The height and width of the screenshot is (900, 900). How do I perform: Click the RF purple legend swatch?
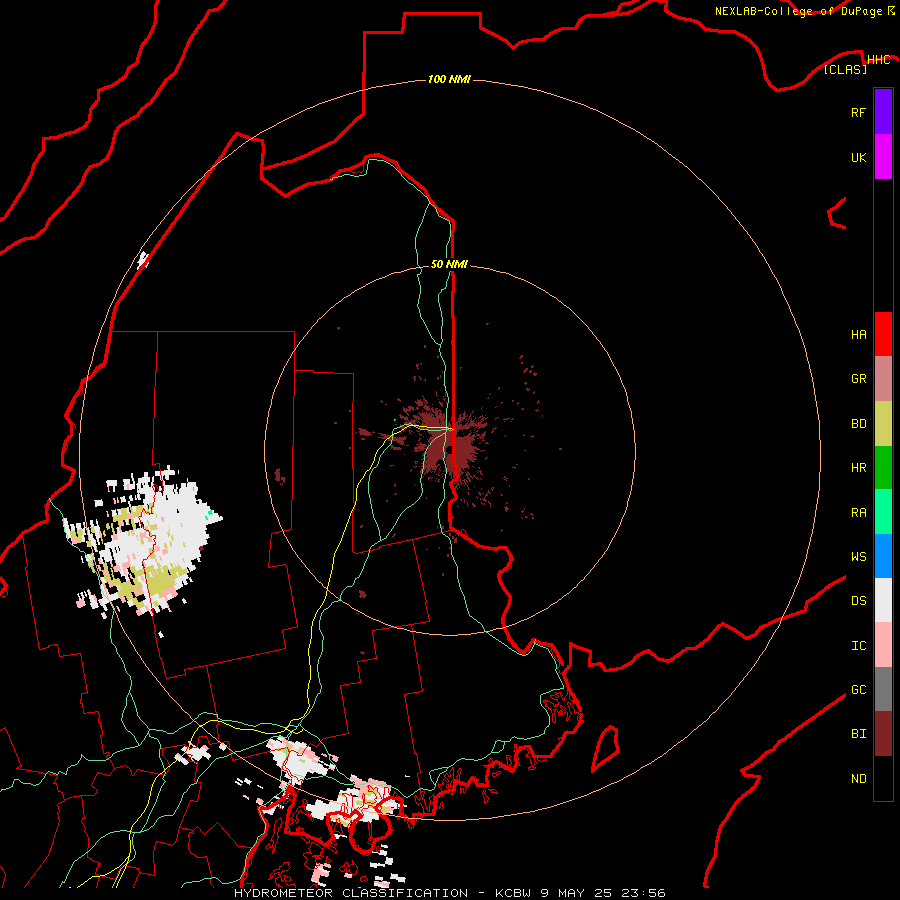tap(883, 112)
